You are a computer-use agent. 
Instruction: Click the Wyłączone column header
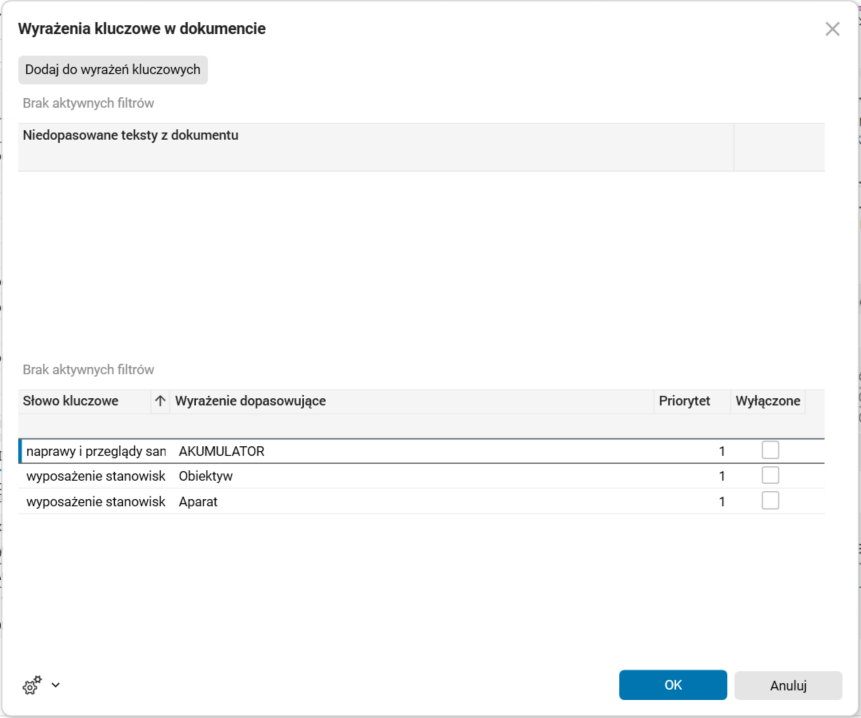(768, 401)
